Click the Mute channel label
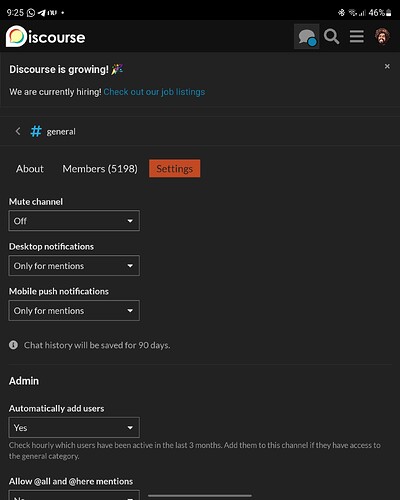 click(x=36, y=202)
